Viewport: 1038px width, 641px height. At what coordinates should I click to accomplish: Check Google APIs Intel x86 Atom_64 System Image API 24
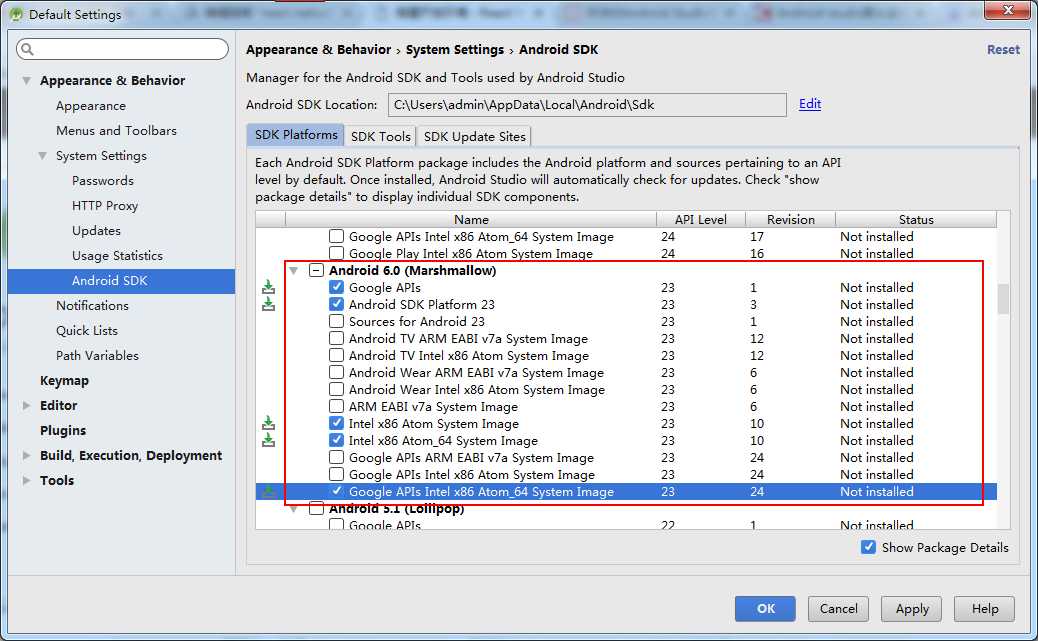(336, 236)
